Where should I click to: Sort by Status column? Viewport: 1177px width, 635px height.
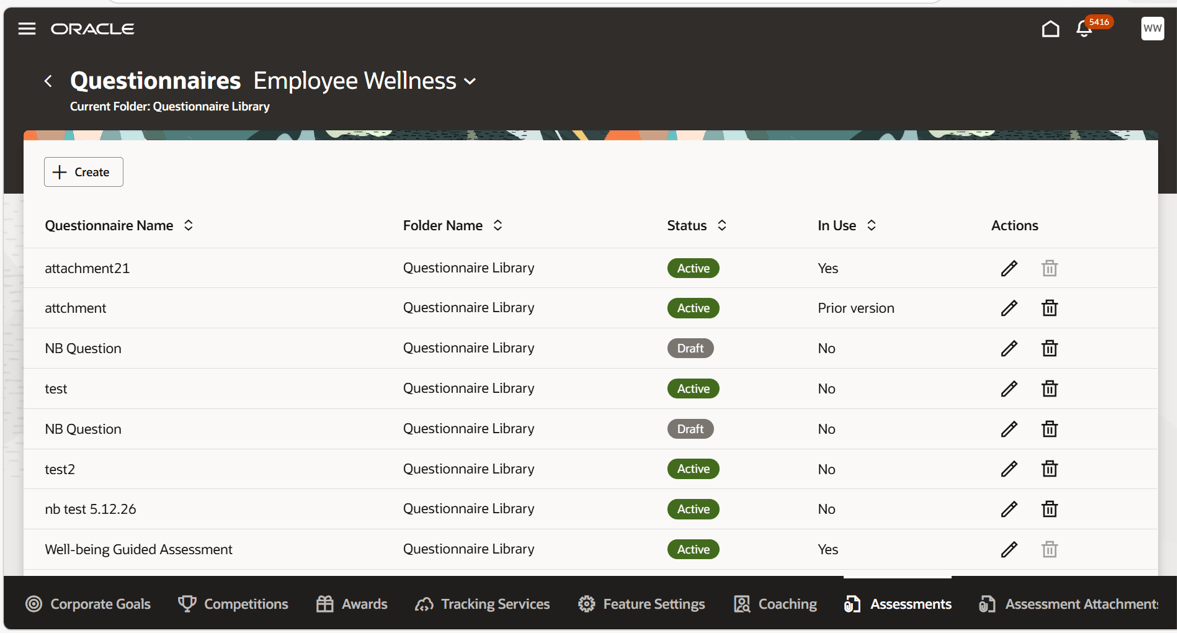[x=721, y=225]
